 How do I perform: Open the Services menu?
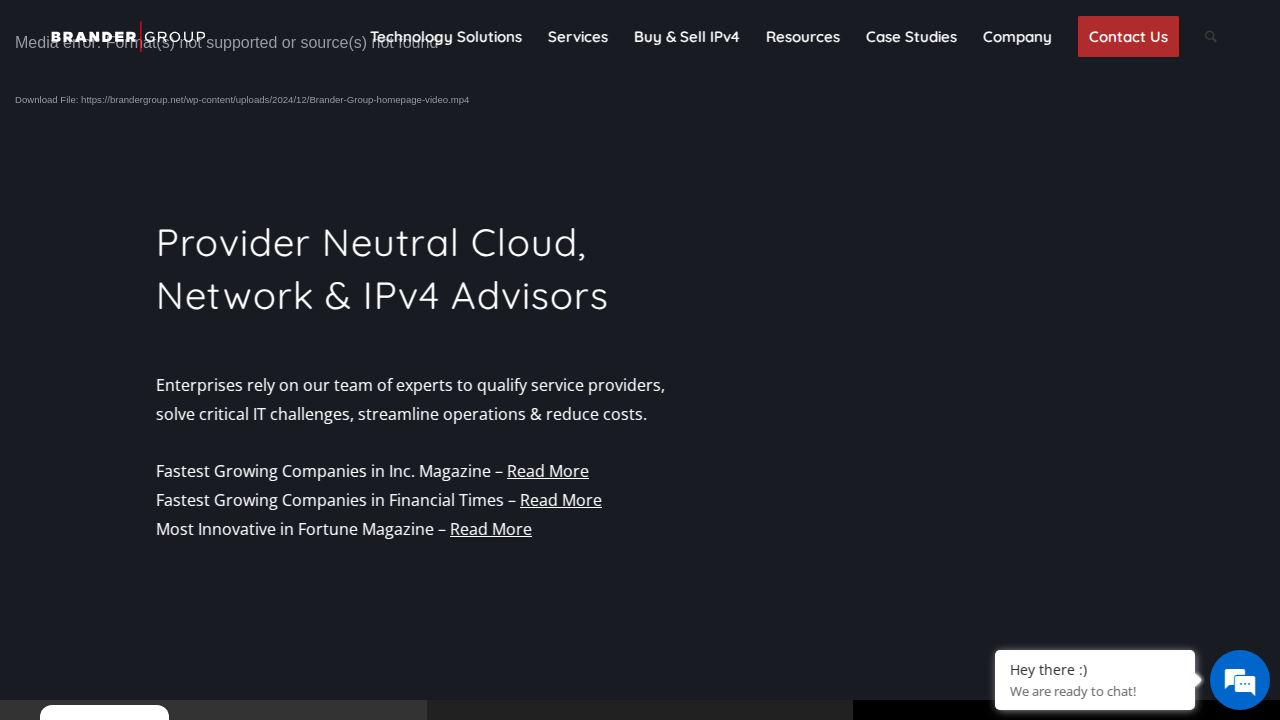tap(578, 37)
